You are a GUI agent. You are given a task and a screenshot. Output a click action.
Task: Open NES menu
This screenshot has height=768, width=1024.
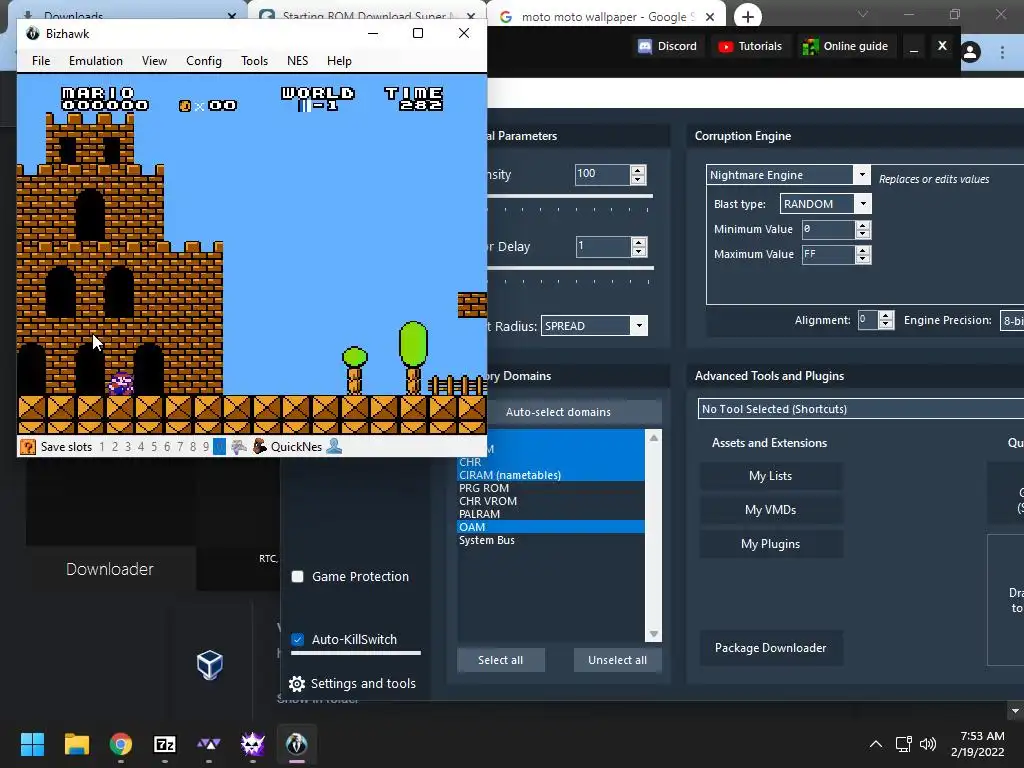click(x=297, y=61)
